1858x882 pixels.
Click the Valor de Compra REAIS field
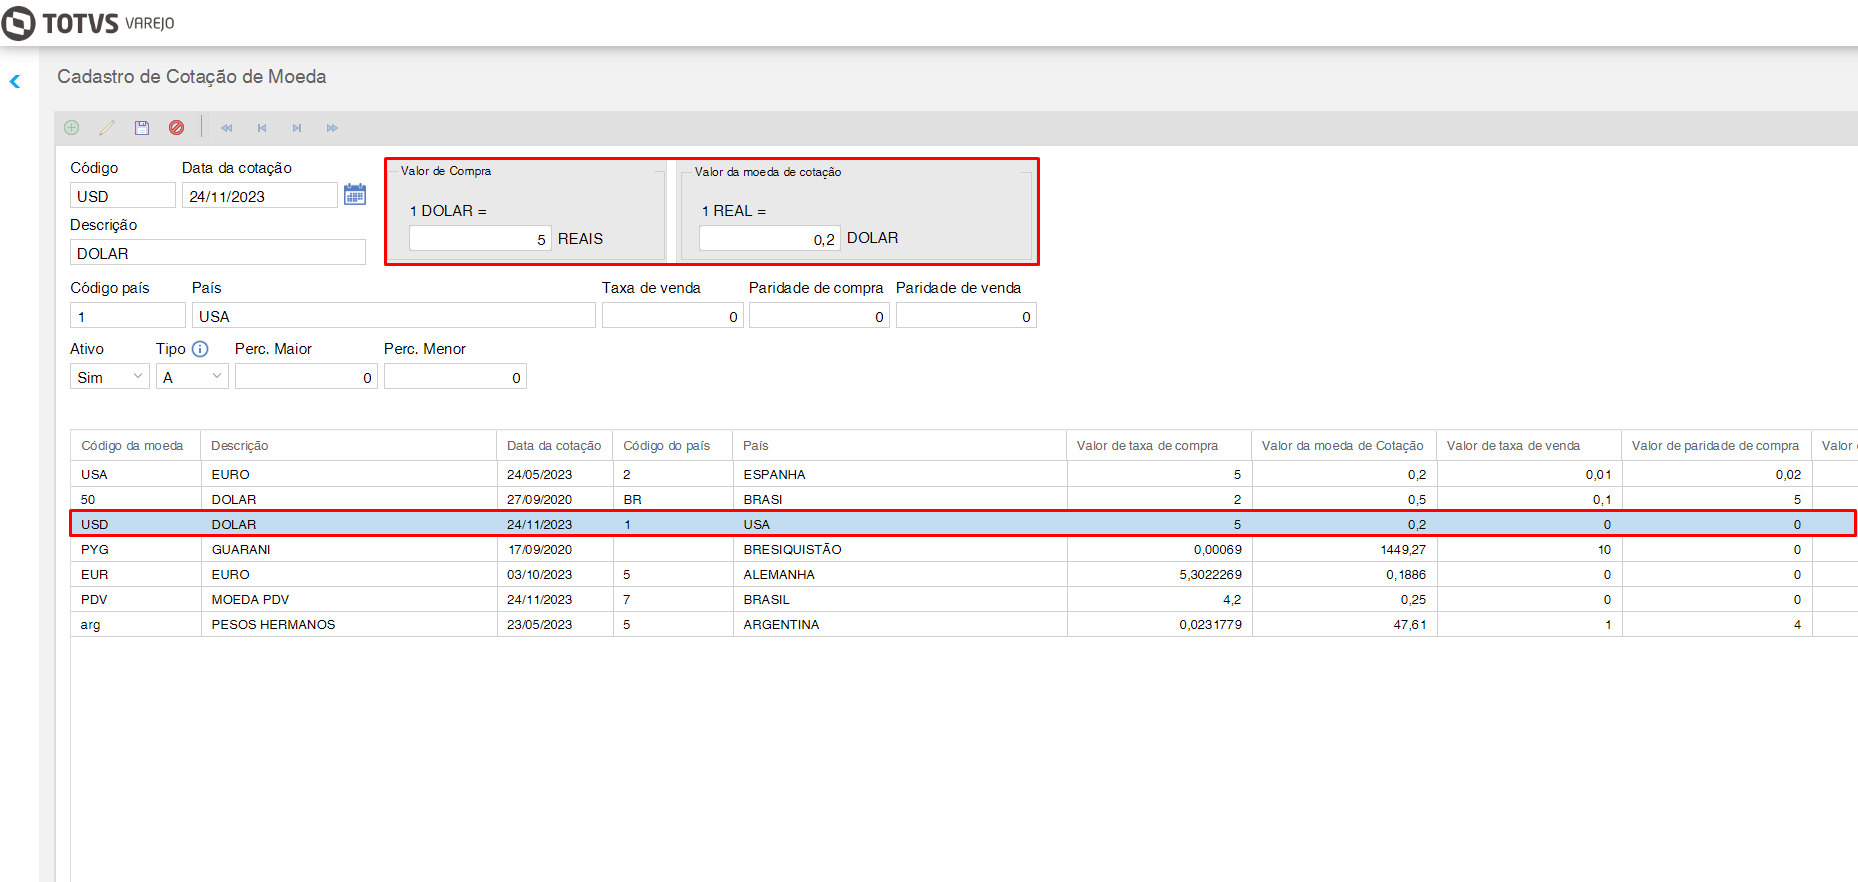[480, 239]
